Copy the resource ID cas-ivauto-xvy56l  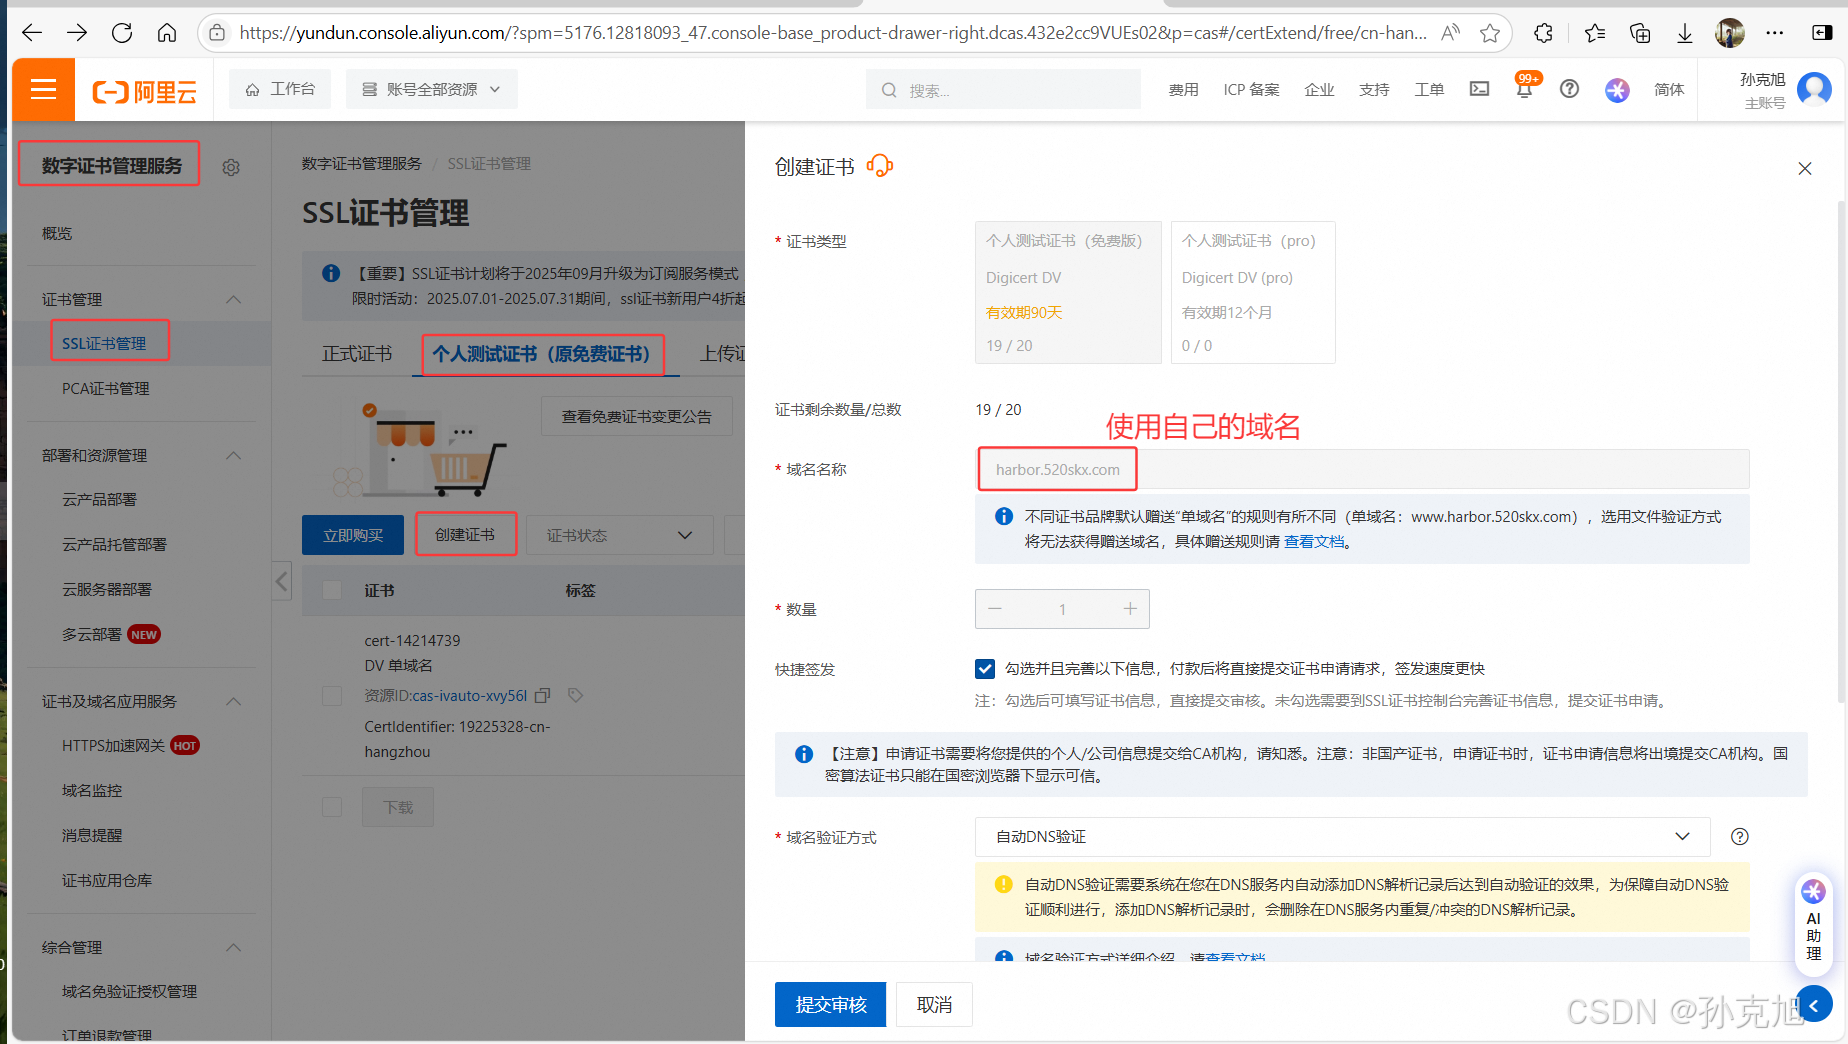543,695
